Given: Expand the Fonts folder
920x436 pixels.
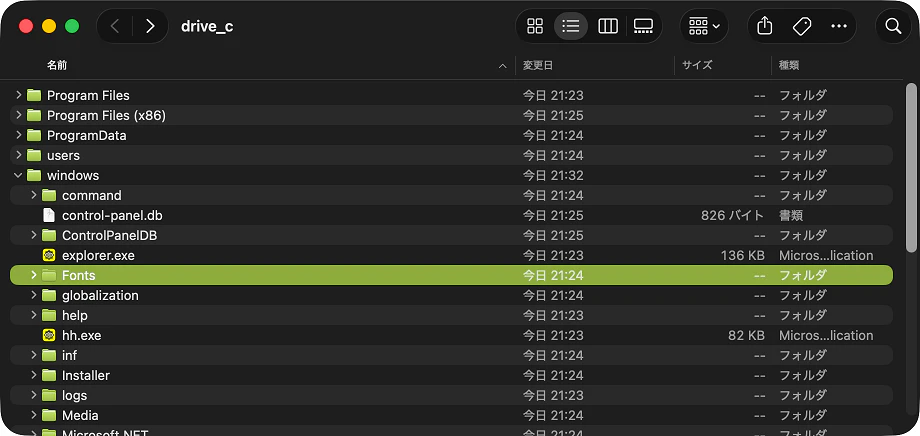Looking at the screenshot, I should coord(33,275).
